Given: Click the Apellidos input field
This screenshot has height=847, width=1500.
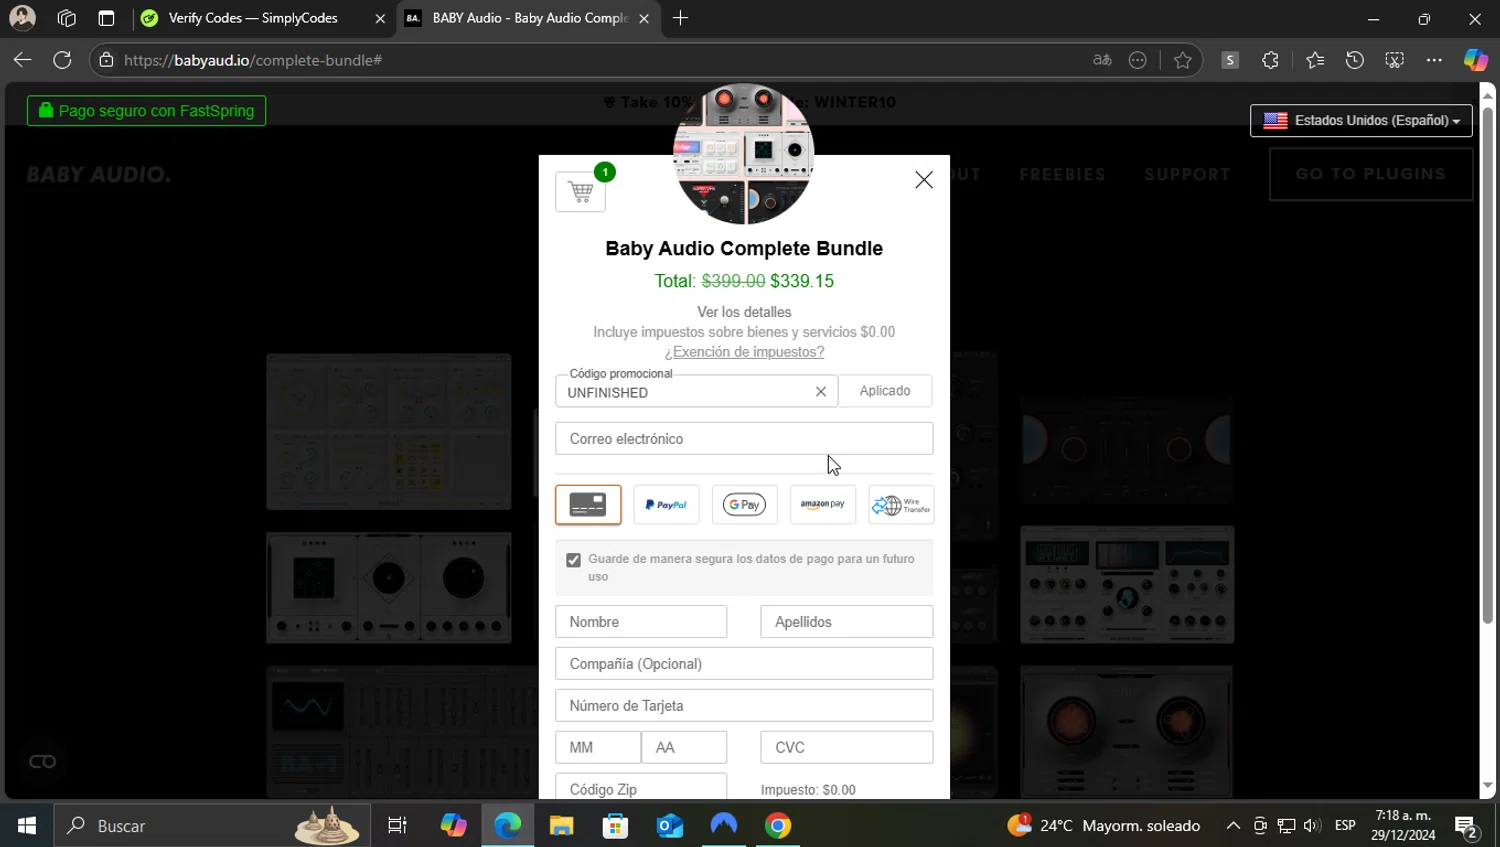Looking at the screenshot, I should 847,622.
